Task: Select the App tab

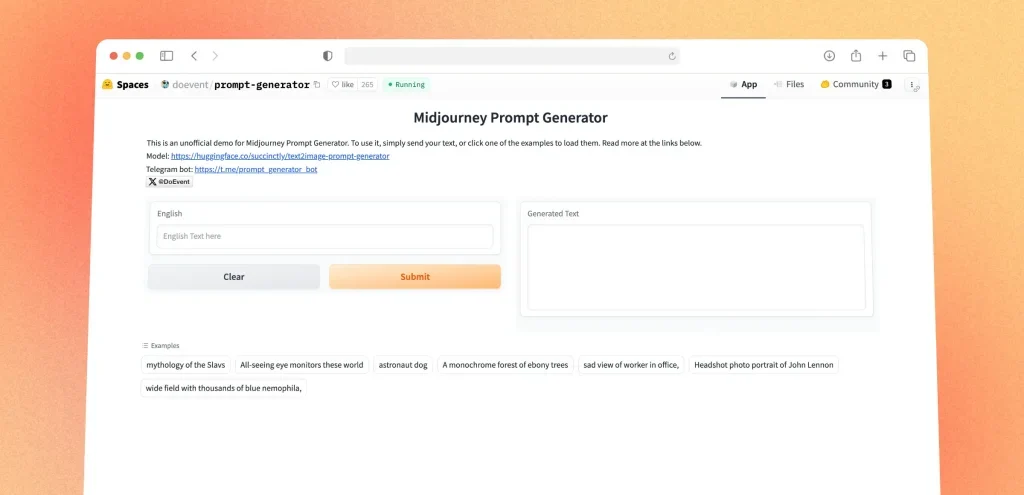Action: coord(743,85)
